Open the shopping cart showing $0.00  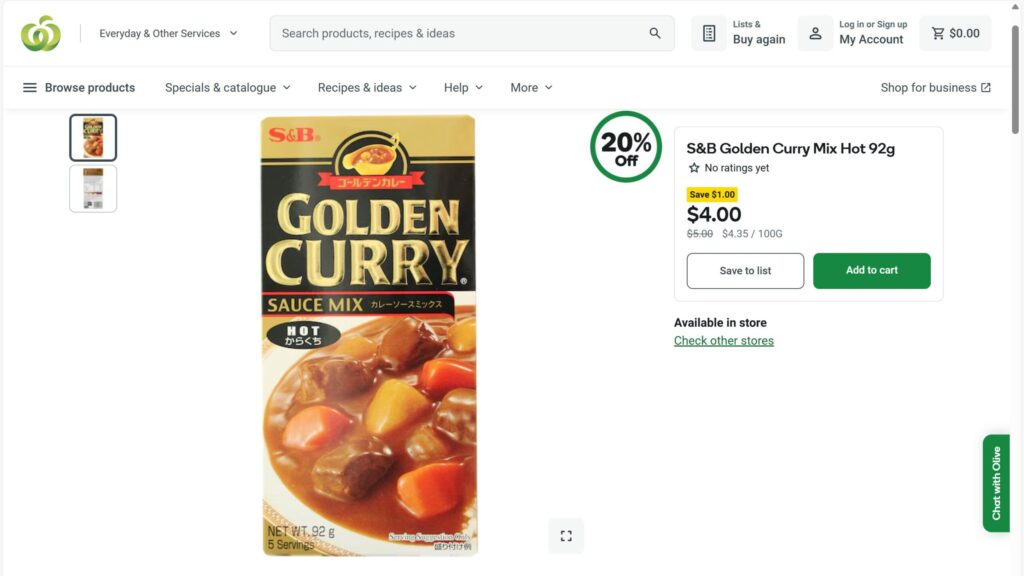[955, 33]
